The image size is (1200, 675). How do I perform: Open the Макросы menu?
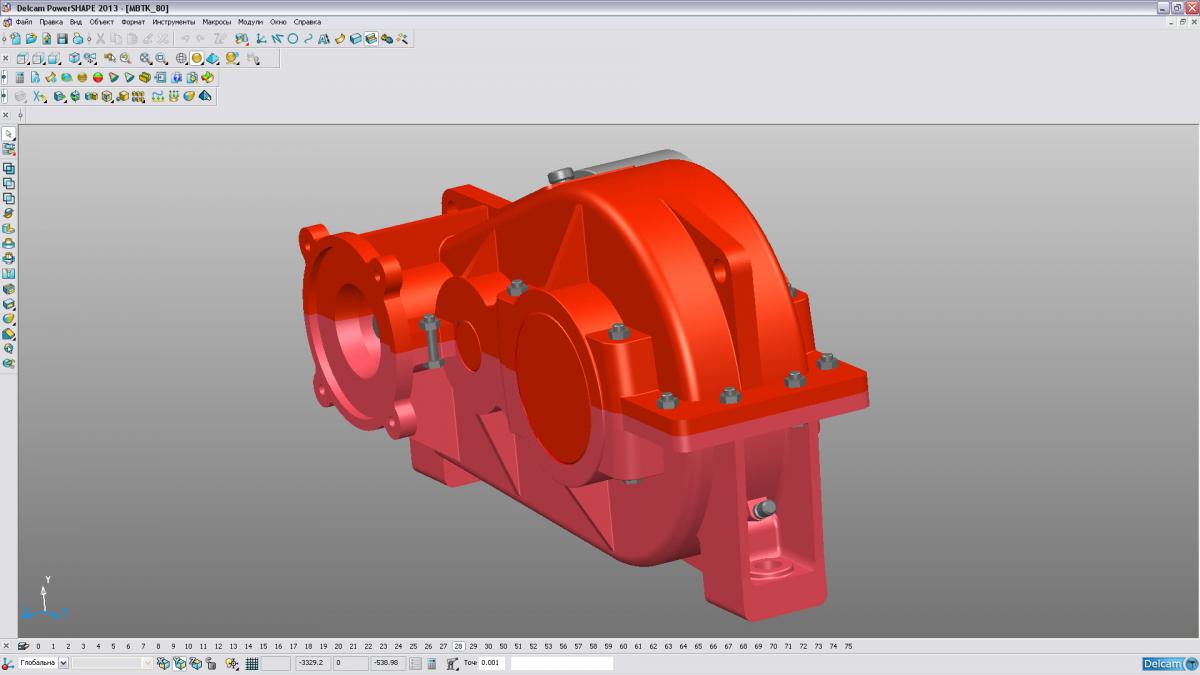[x=217, y=21]
